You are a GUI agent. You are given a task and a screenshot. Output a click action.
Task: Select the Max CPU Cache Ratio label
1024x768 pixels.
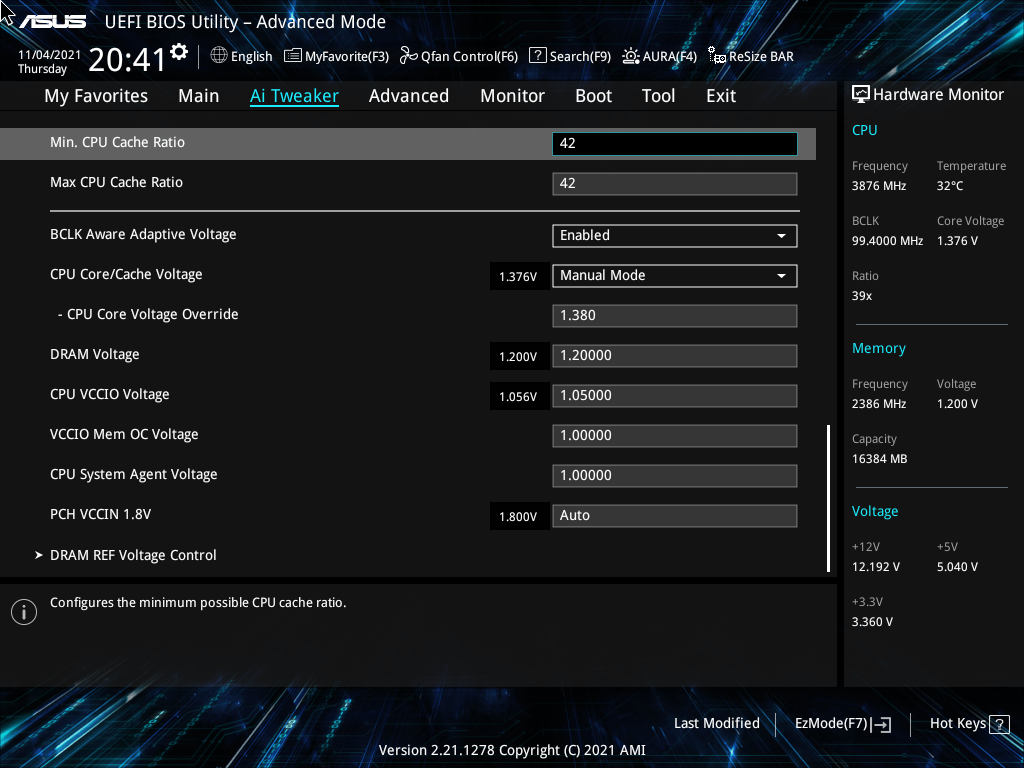116,182
